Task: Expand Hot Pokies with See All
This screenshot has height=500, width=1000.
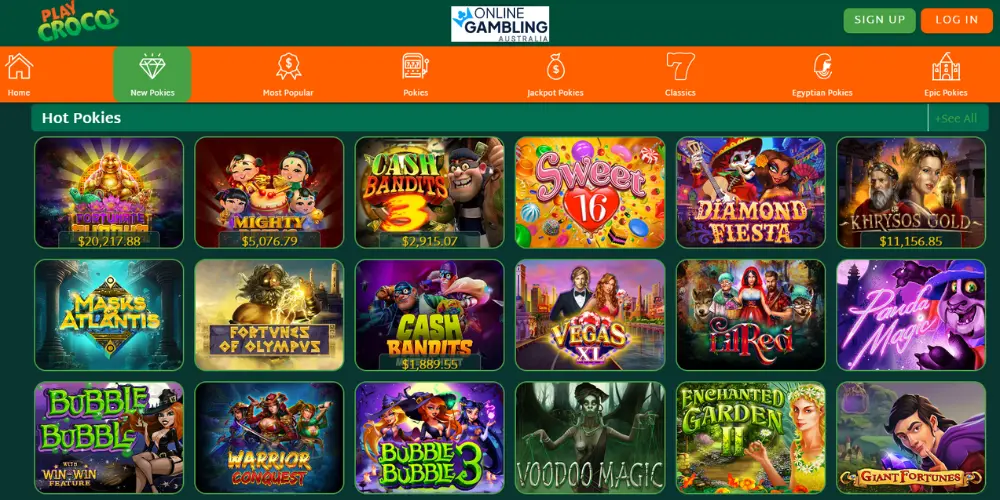Action: [x=955, y=119]
